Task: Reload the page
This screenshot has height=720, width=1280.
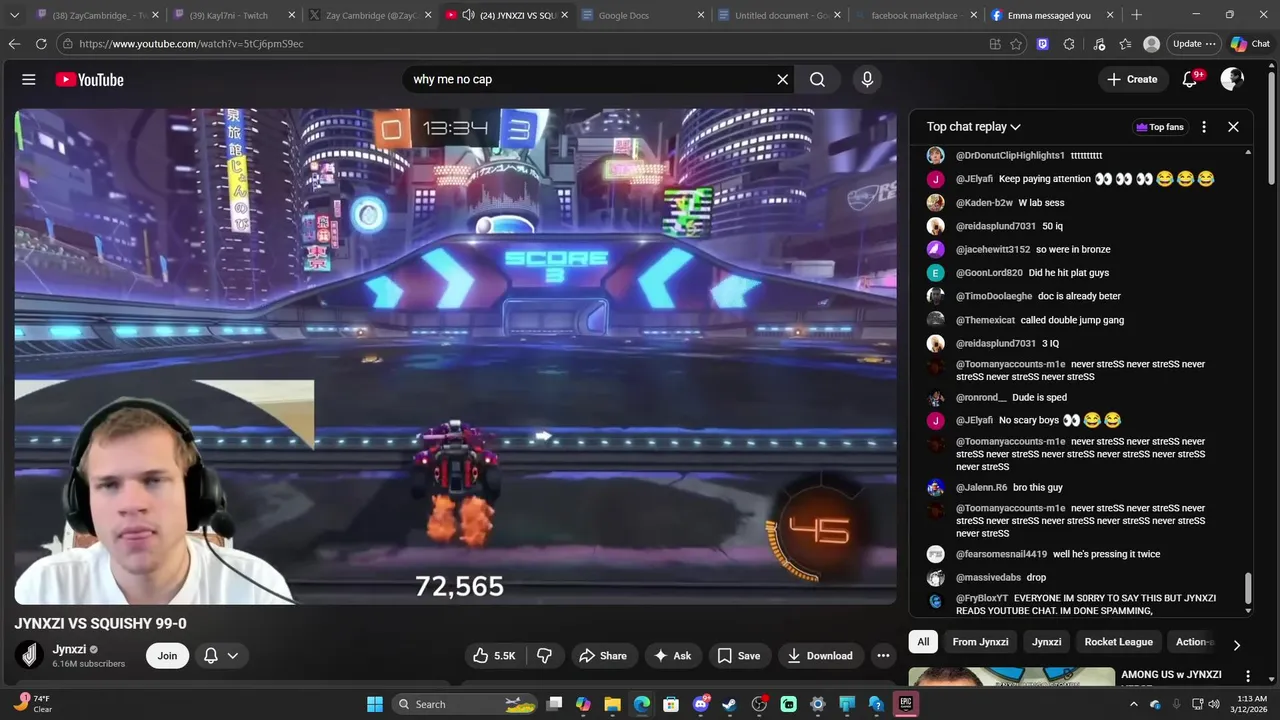Action: tap(41, 44)
